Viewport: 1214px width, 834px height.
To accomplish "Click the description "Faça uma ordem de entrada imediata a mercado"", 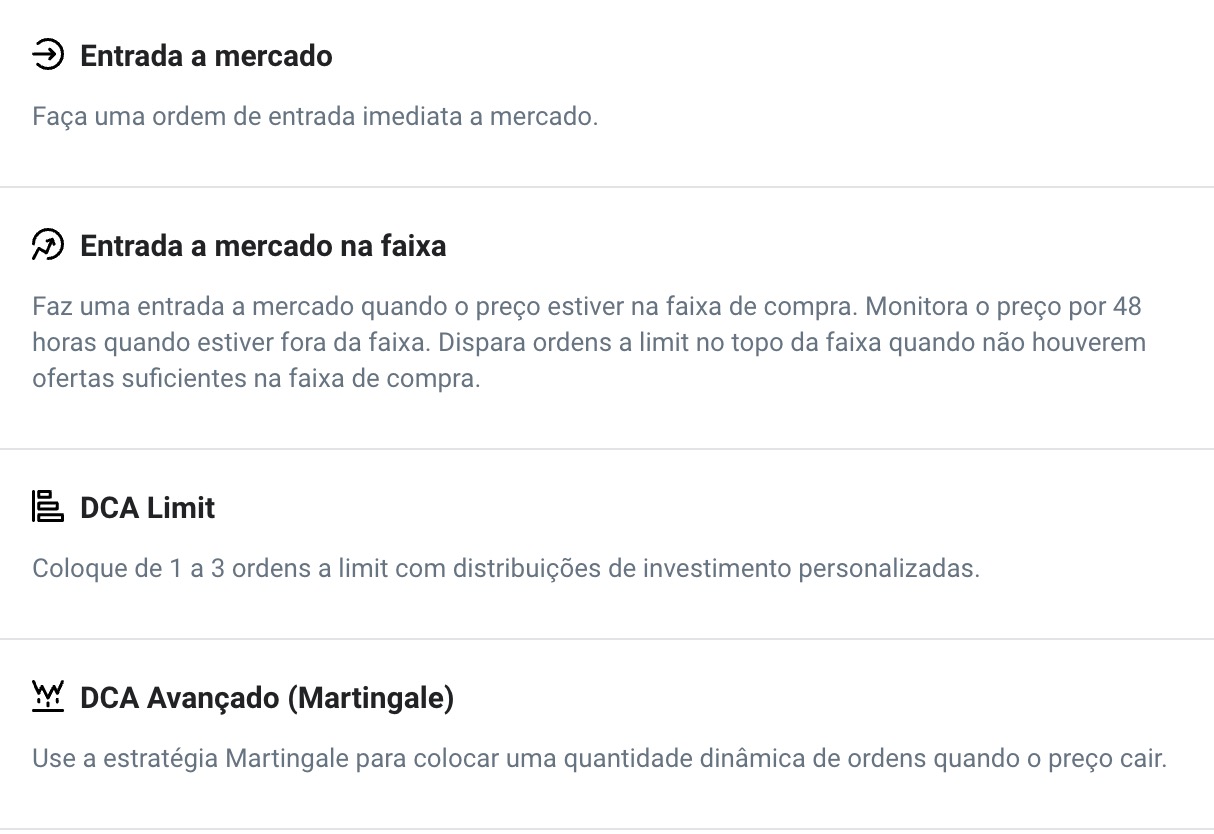I will (x=315, y=117).
